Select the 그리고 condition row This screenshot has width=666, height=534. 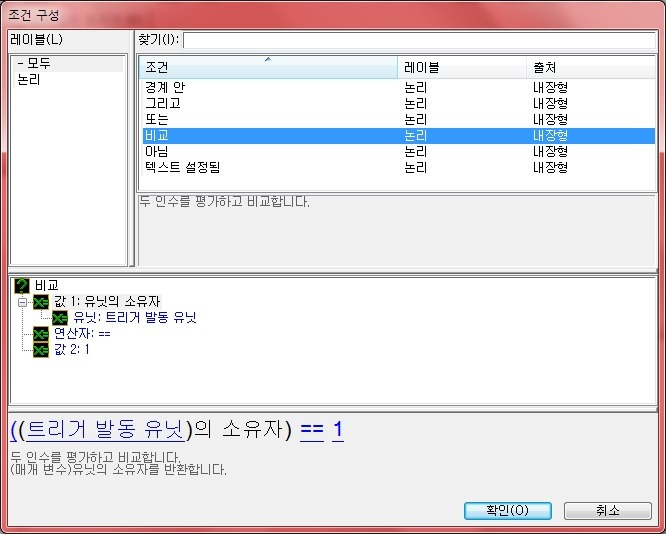tap(399, 103)
